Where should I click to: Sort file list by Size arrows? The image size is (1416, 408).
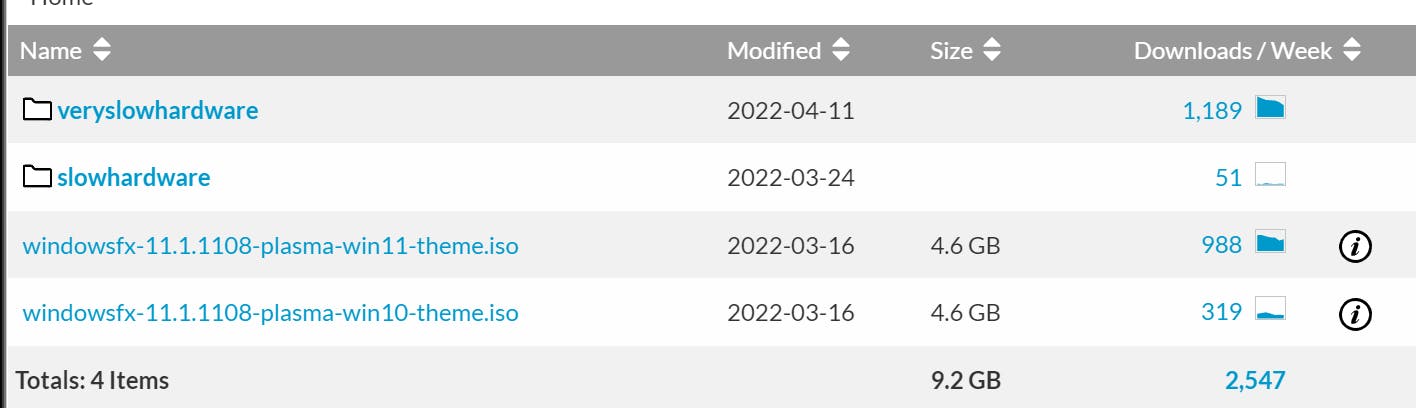[991, 50]
